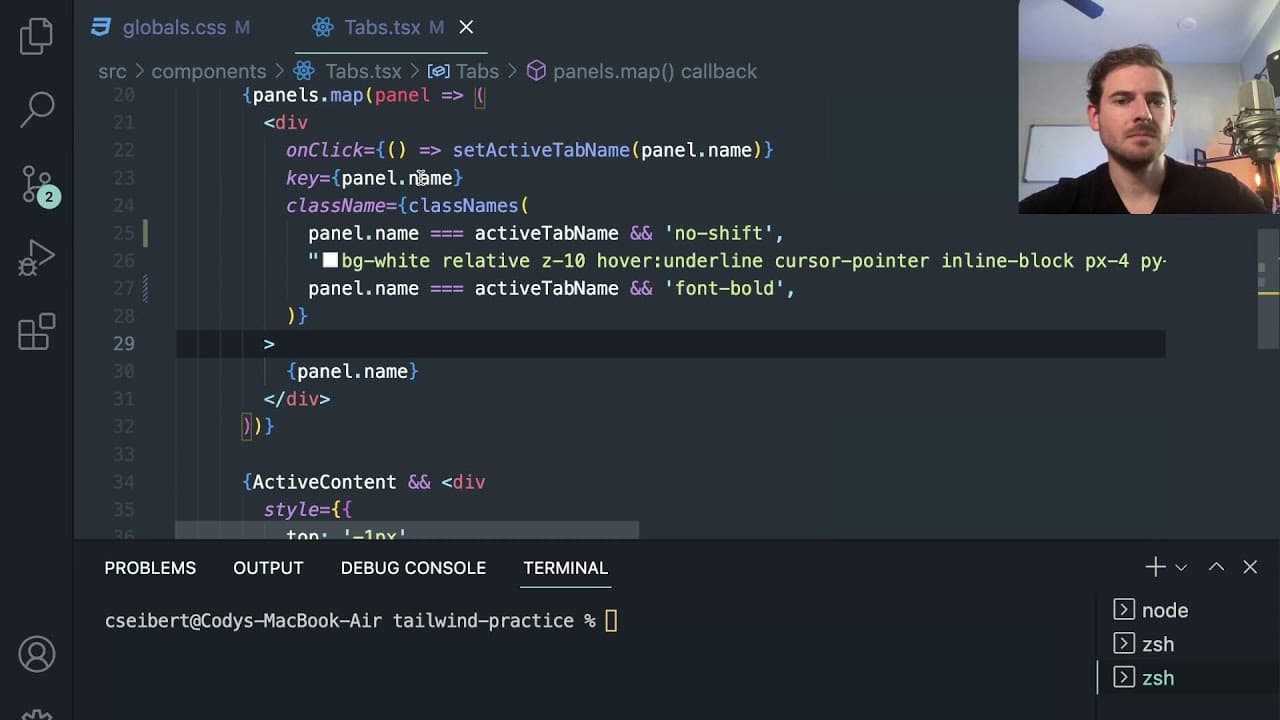Click the 'font-bold' string on line 27
Image resolution: width=1280 pixels, height=720 pixels.
tap(724, 288)
